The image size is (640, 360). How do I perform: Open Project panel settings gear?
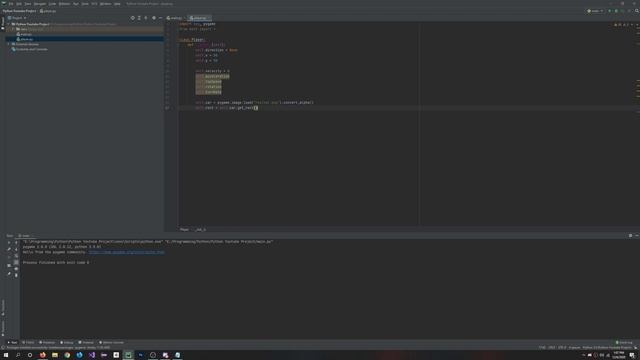coord(154,18)
